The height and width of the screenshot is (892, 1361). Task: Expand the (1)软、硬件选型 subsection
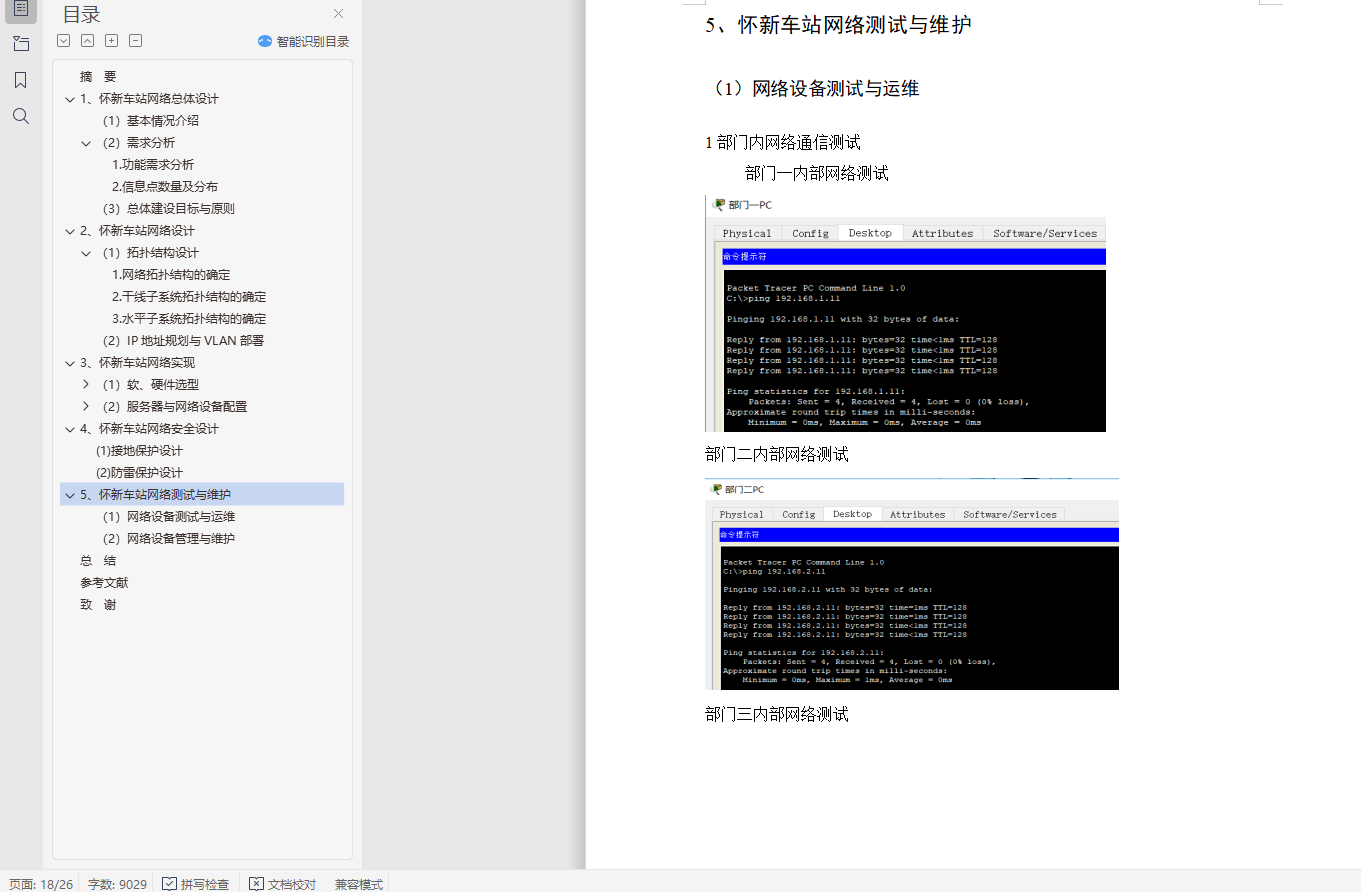click(x=86, y=385)
